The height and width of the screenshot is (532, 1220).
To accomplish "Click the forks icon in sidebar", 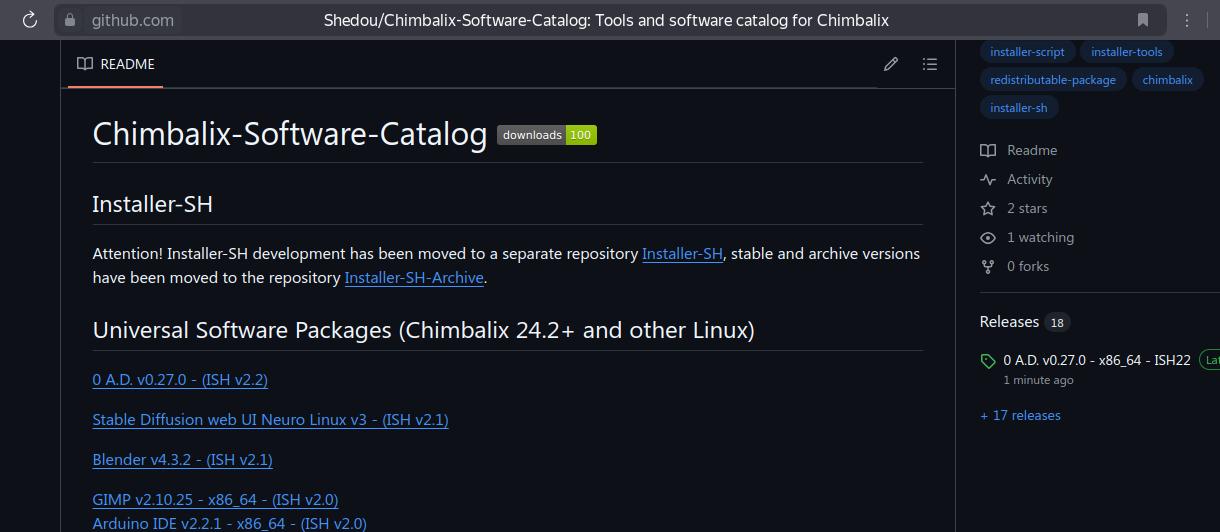I will coord(988,267).
